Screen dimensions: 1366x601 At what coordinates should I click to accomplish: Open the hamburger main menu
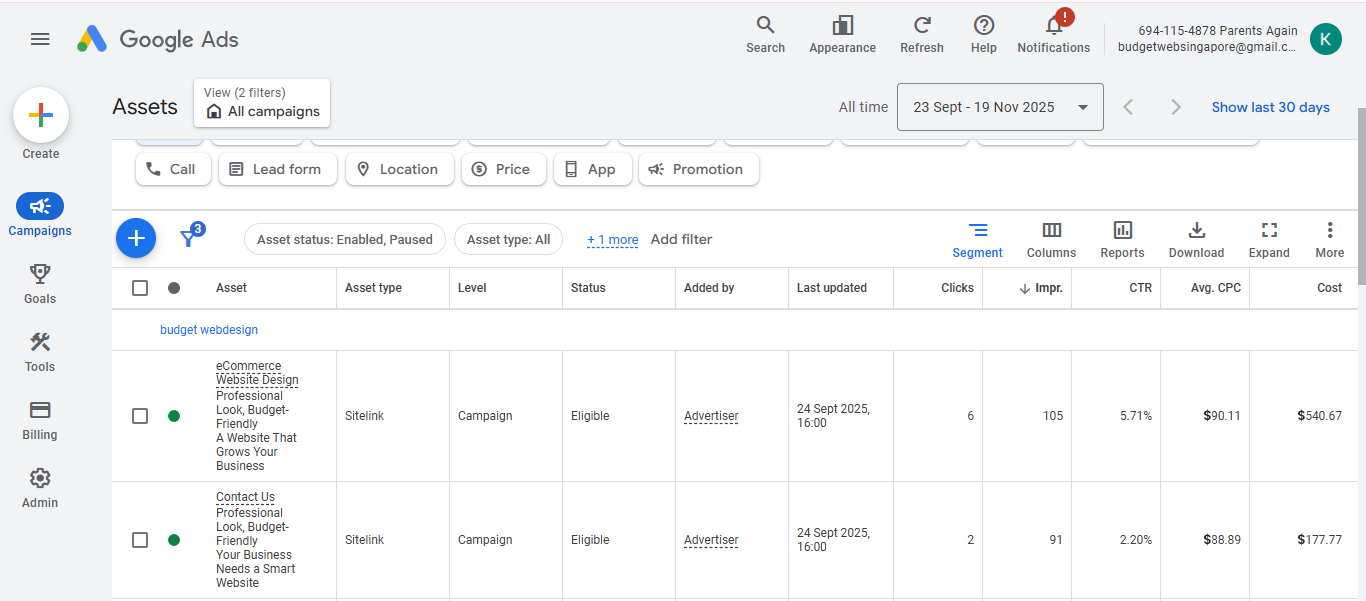(40, 39)
